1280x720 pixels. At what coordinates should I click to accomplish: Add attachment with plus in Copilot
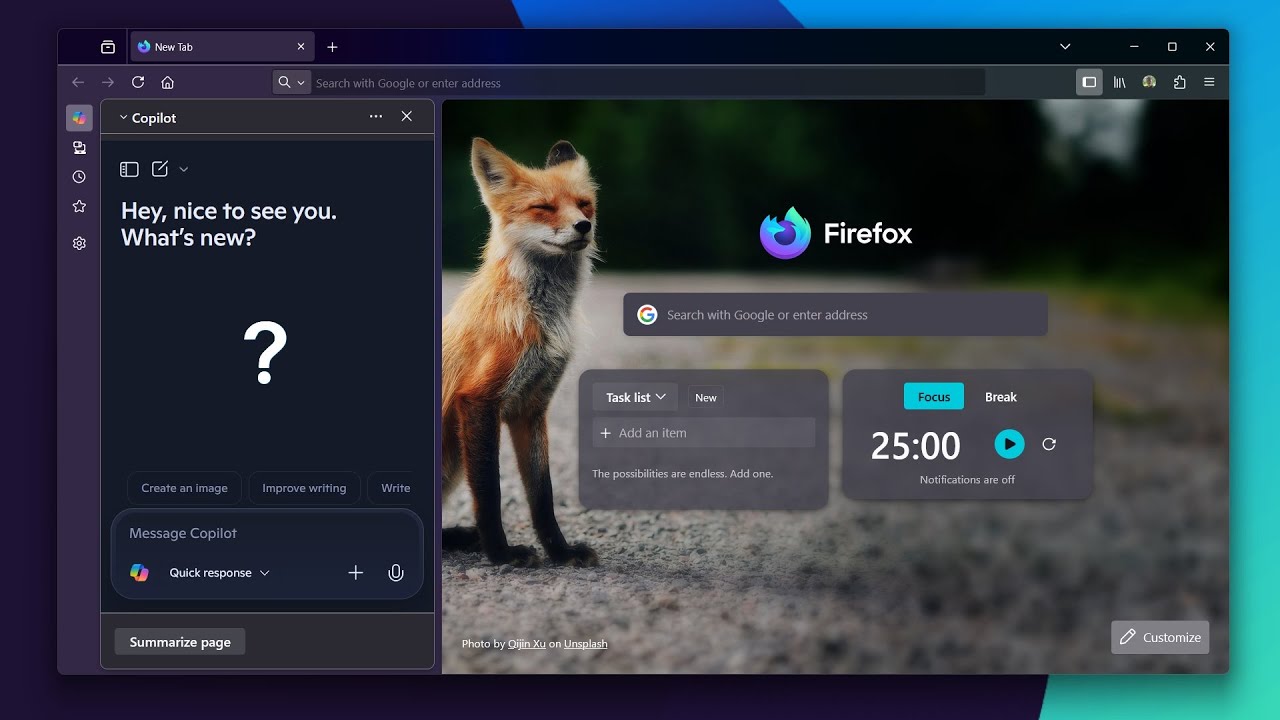tap(355, 573)
